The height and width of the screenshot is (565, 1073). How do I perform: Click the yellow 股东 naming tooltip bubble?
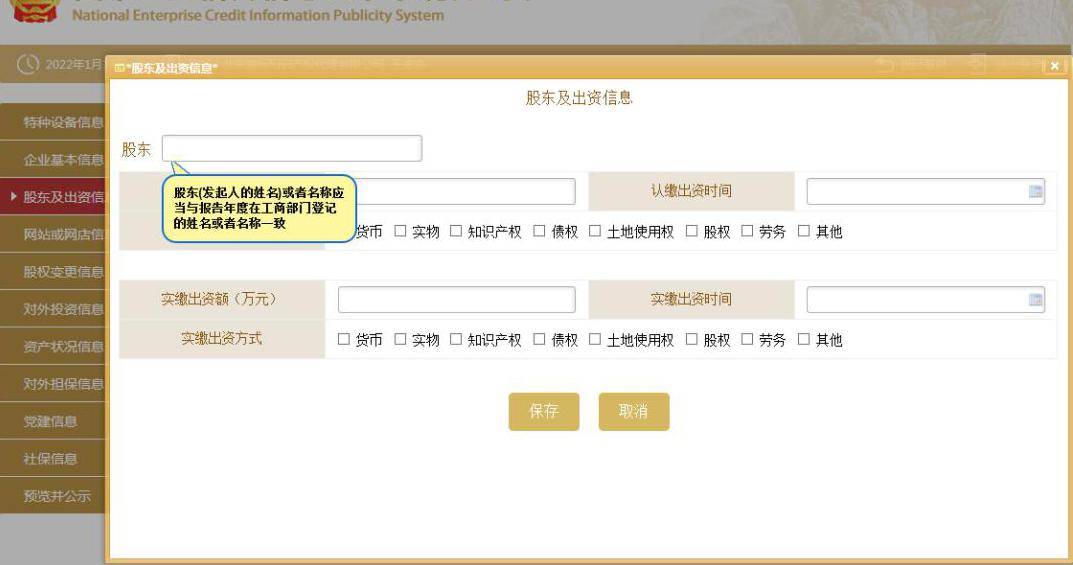click(259, 208)
